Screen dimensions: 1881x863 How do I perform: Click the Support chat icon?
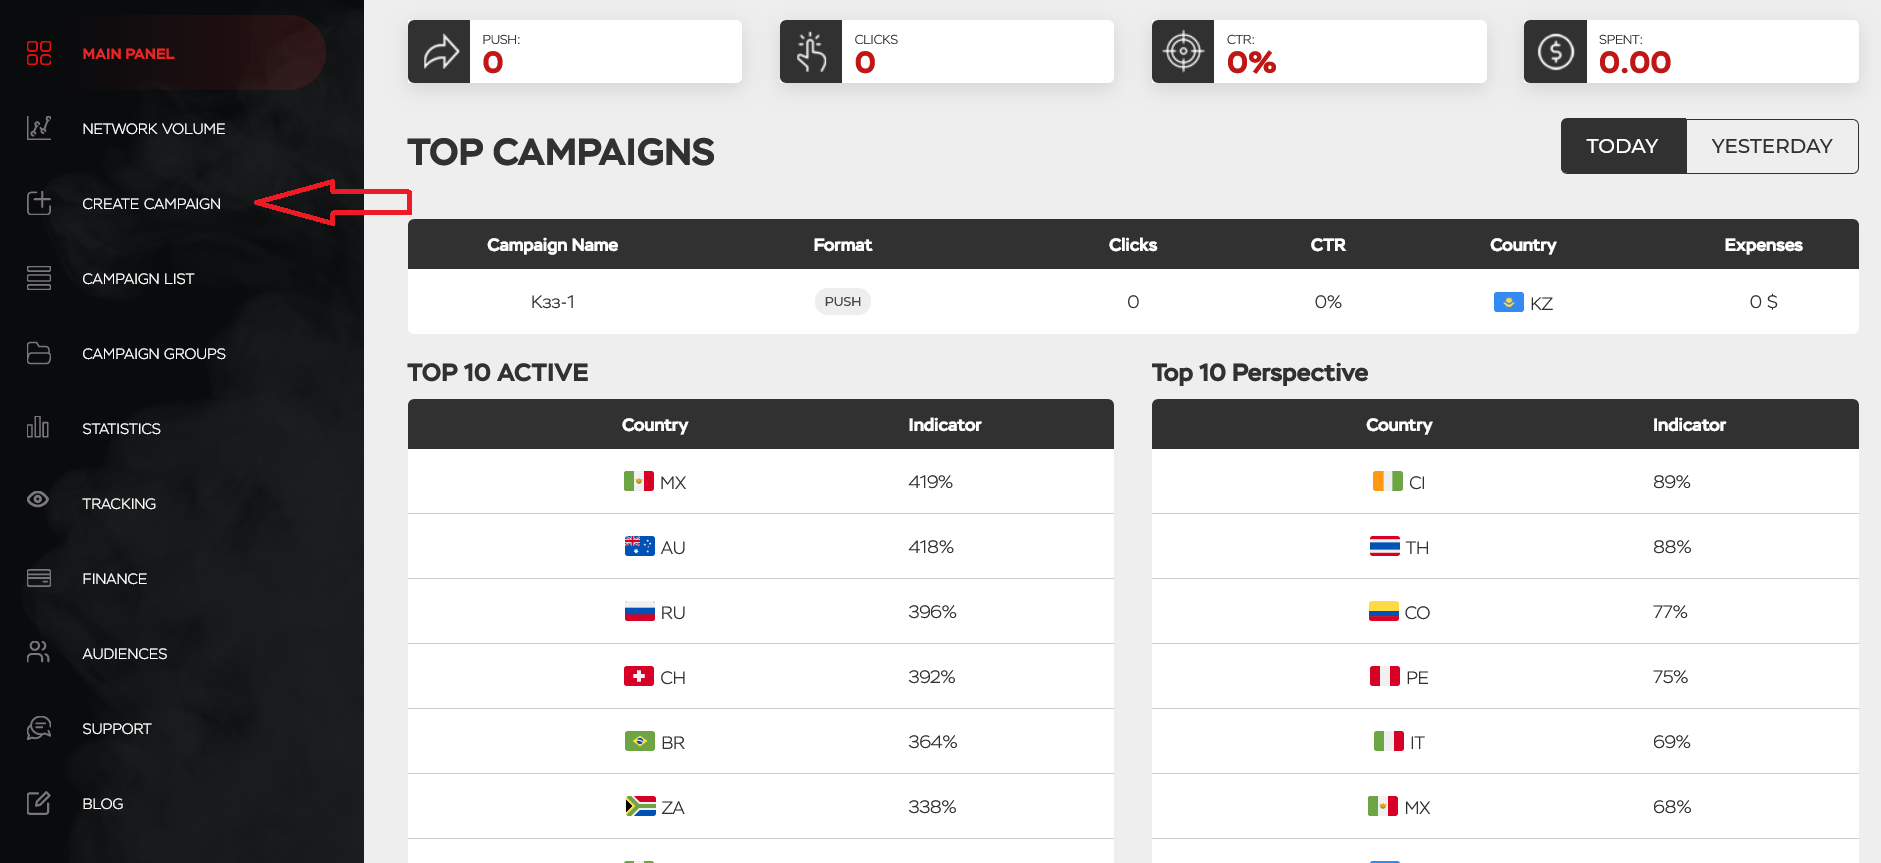tap(39, 728)
